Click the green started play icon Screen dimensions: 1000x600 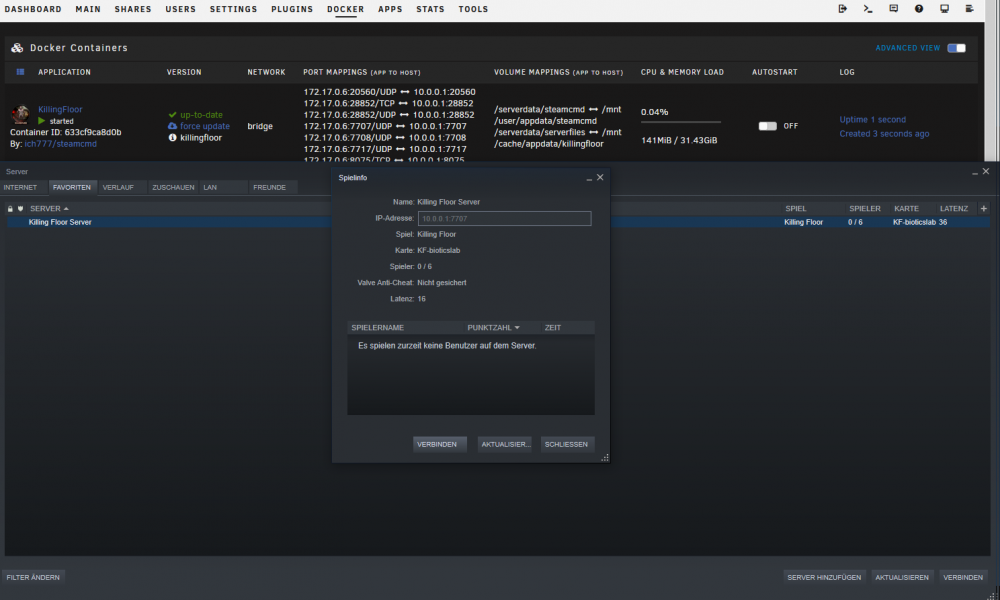coord(41,121)
